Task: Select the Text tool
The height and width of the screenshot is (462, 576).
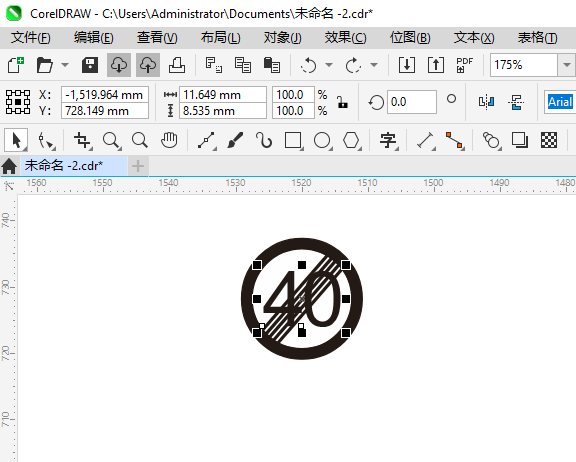Action: 388,141
